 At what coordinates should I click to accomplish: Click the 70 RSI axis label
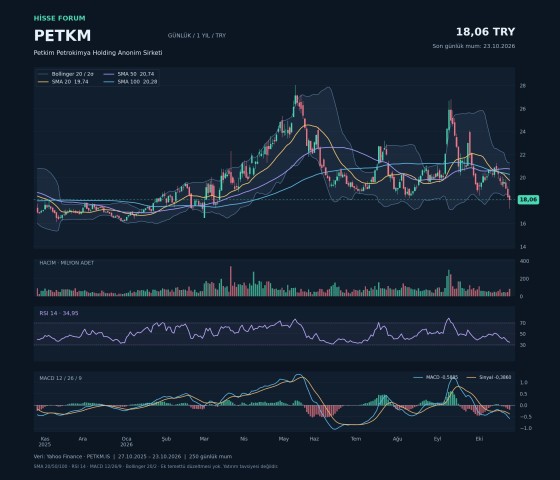coord(523,323)
